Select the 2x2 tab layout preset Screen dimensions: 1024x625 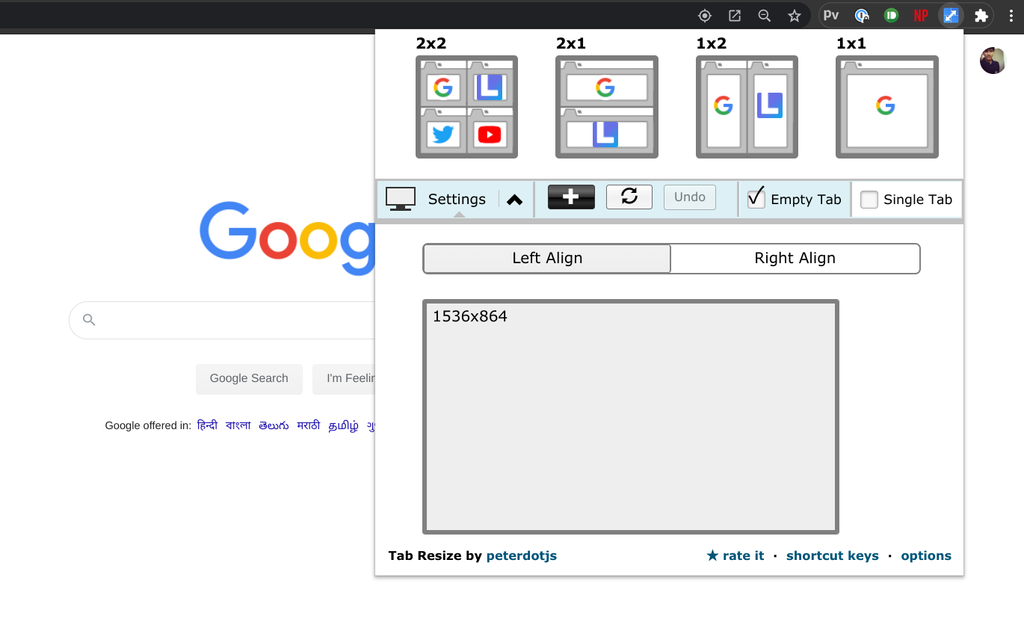467,107
